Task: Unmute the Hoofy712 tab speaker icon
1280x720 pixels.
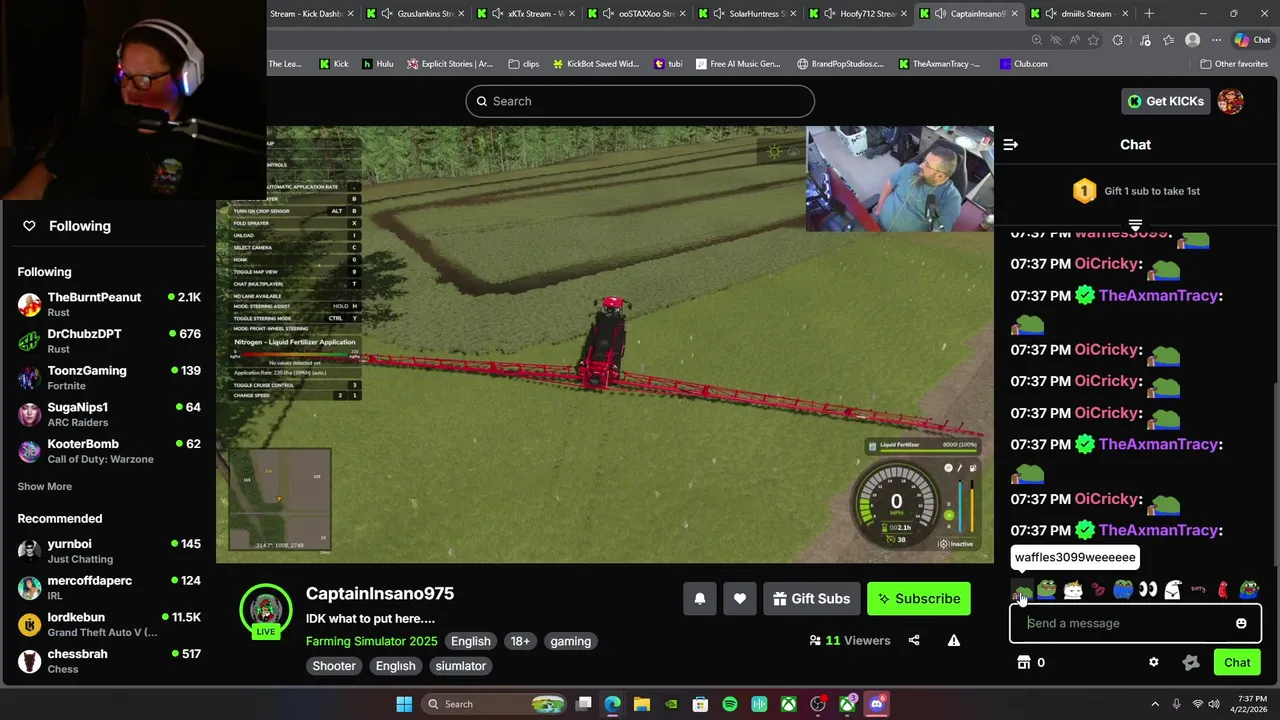Action: tap(830, 14)
